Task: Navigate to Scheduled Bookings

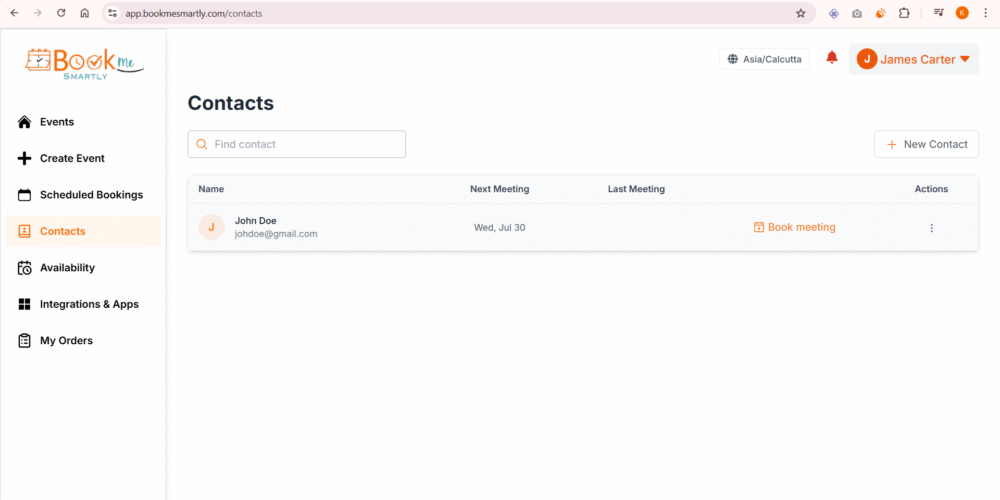Action: (91, 195)
